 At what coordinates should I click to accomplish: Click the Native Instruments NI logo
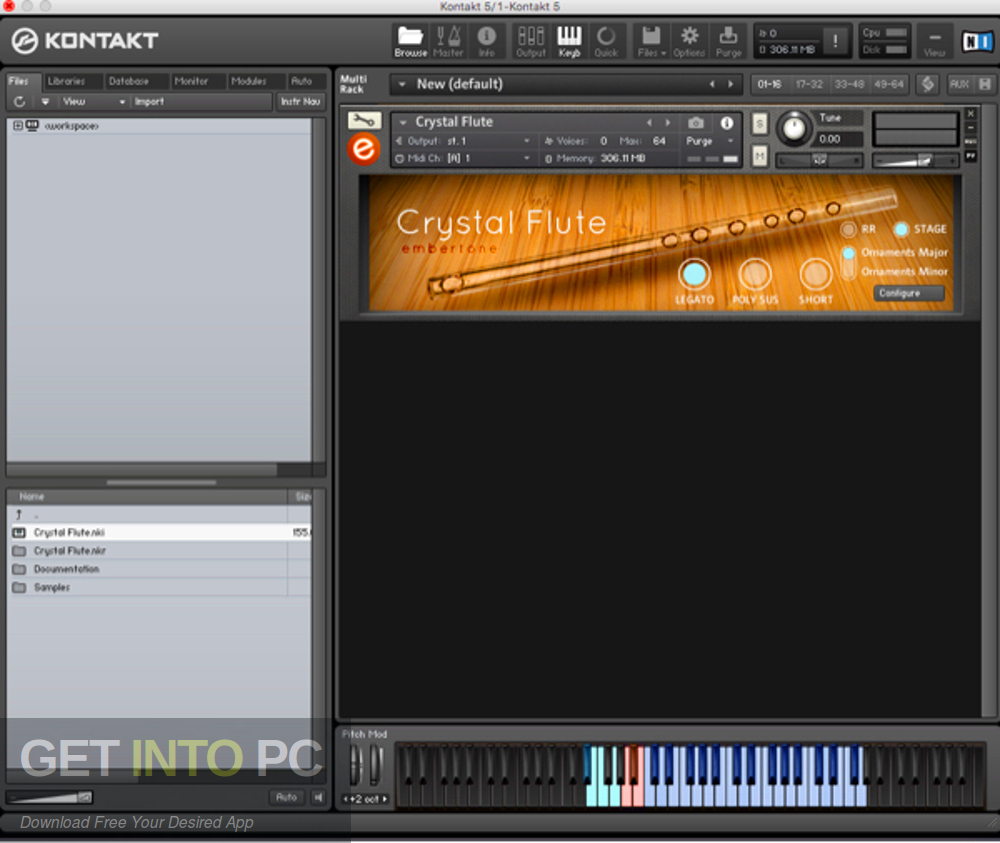(x=976, y=41)
